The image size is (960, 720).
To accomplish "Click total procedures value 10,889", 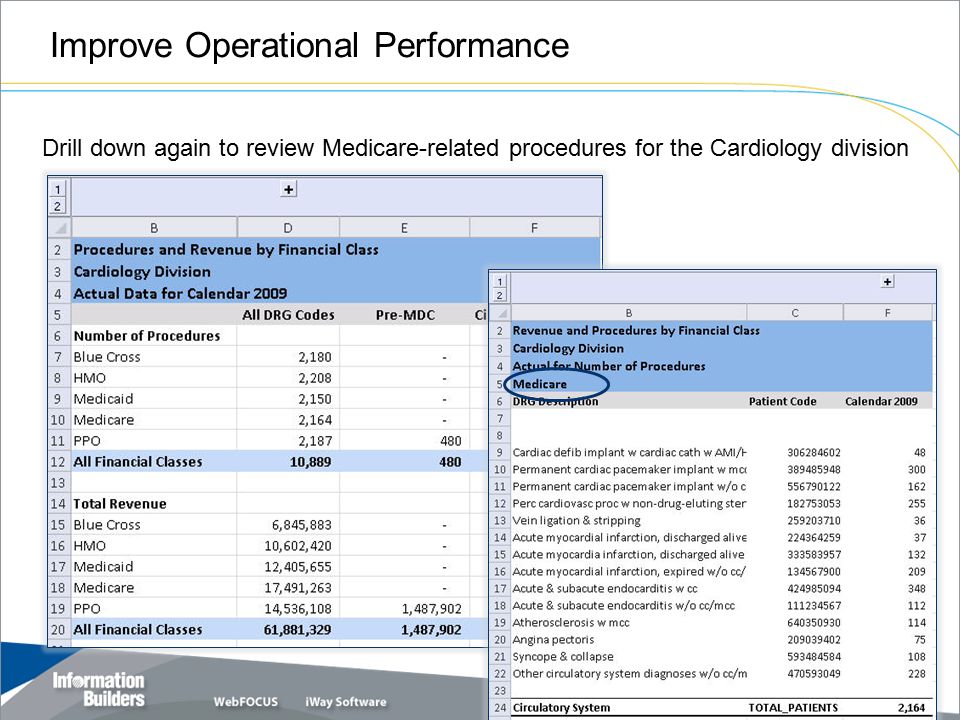I will [x=310, y=462].
